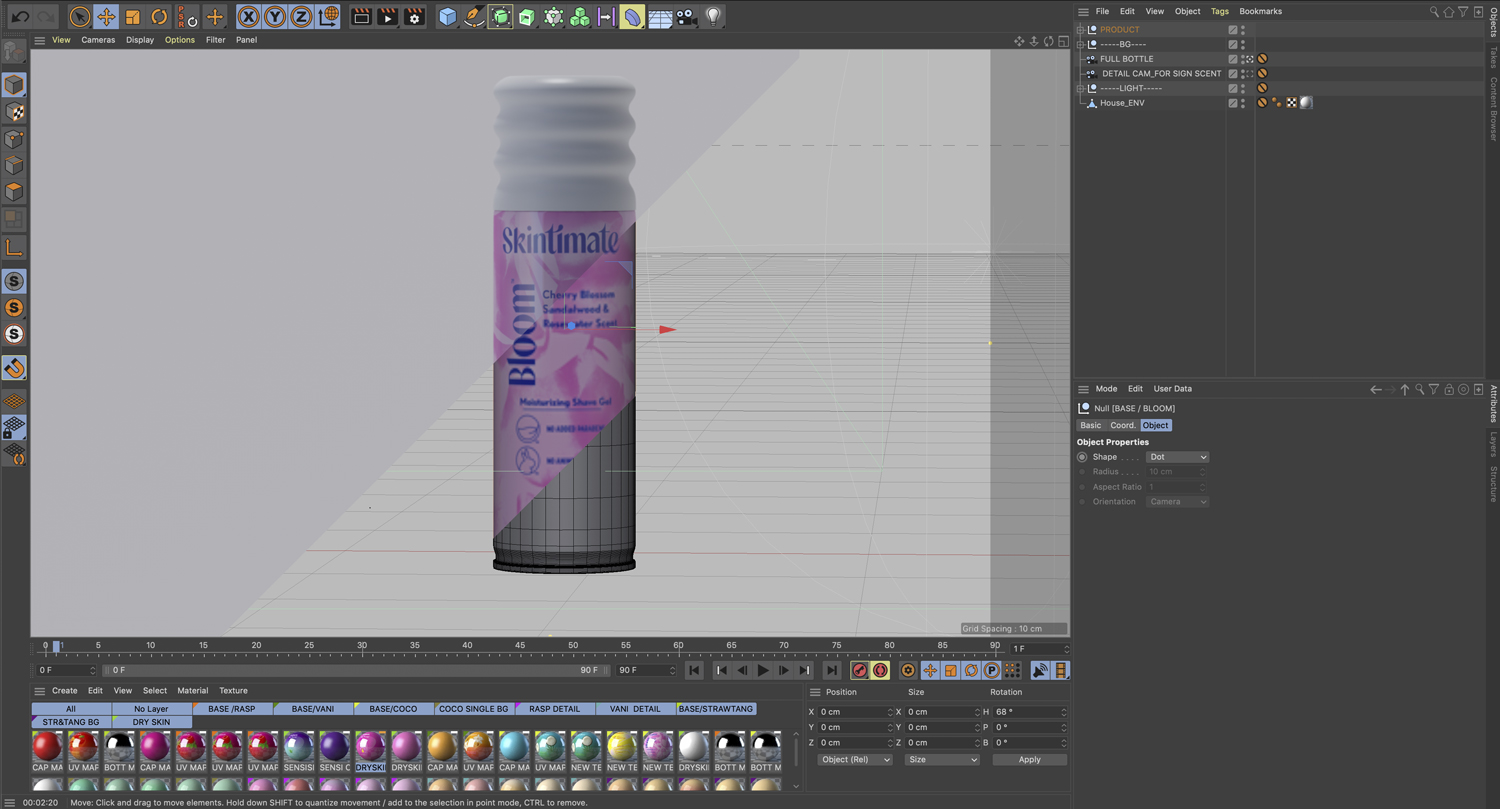
Task: Open the Object (Rel) coordinate dropdown
Action: (854, 760)
